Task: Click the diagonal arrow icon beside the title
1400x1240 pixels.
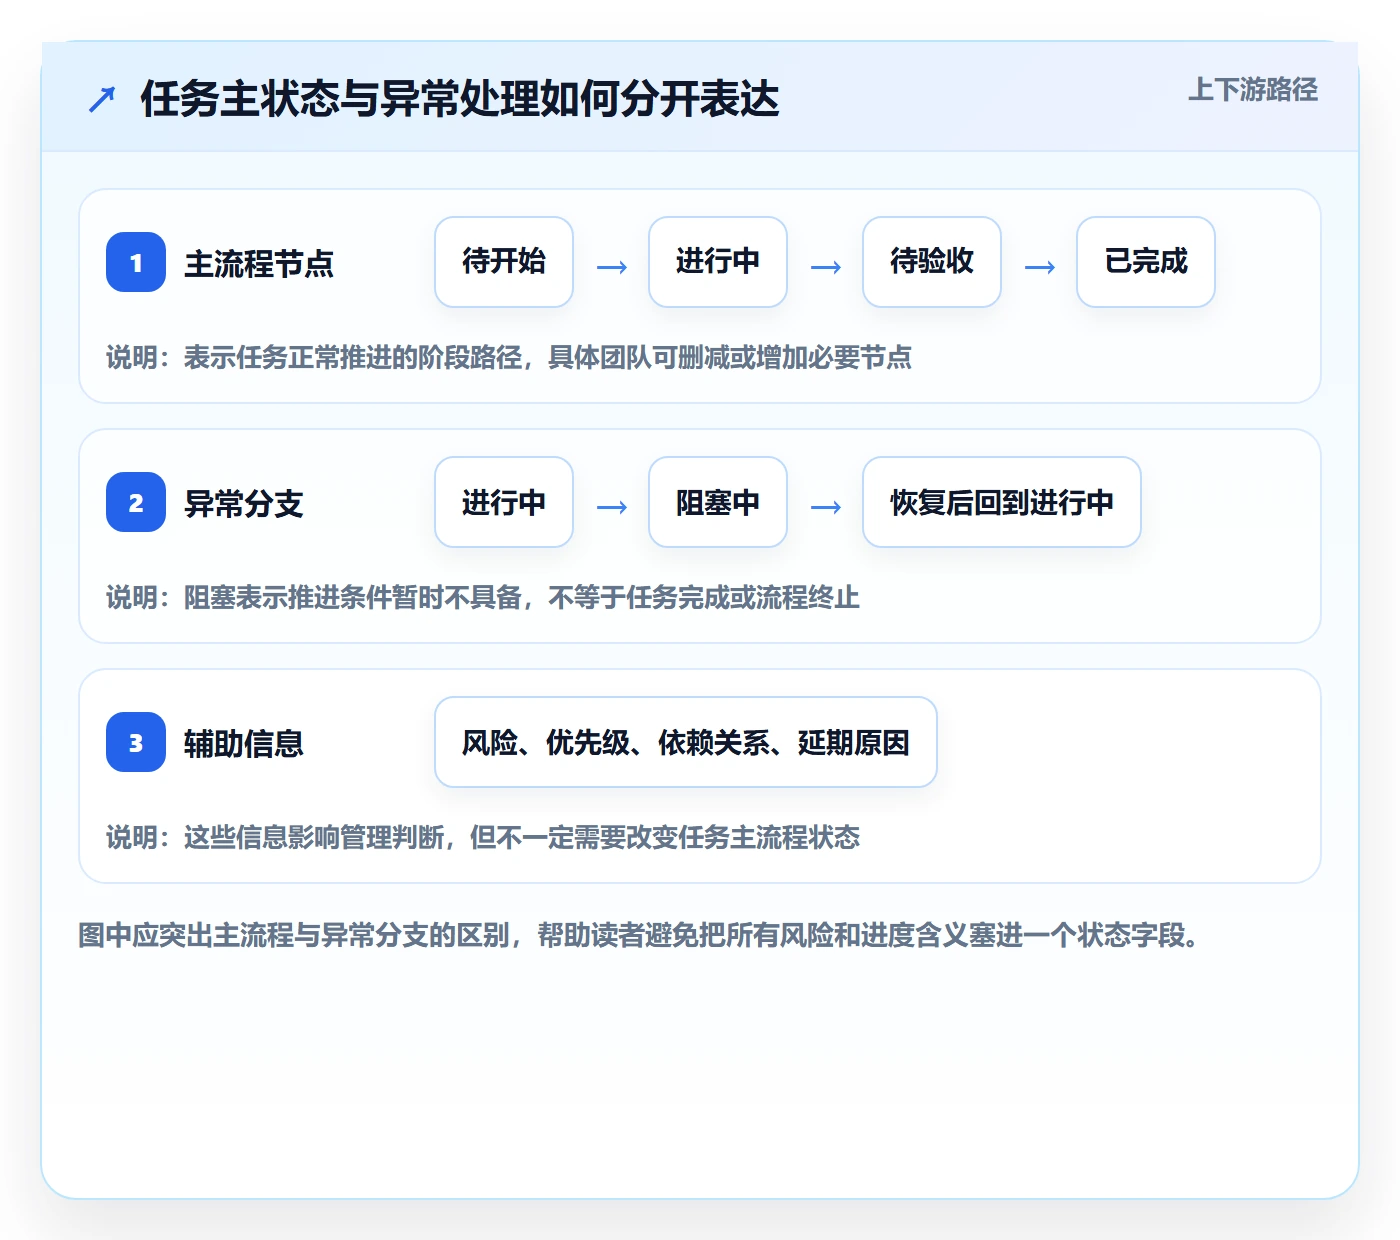Action: (x=102, y=99)
